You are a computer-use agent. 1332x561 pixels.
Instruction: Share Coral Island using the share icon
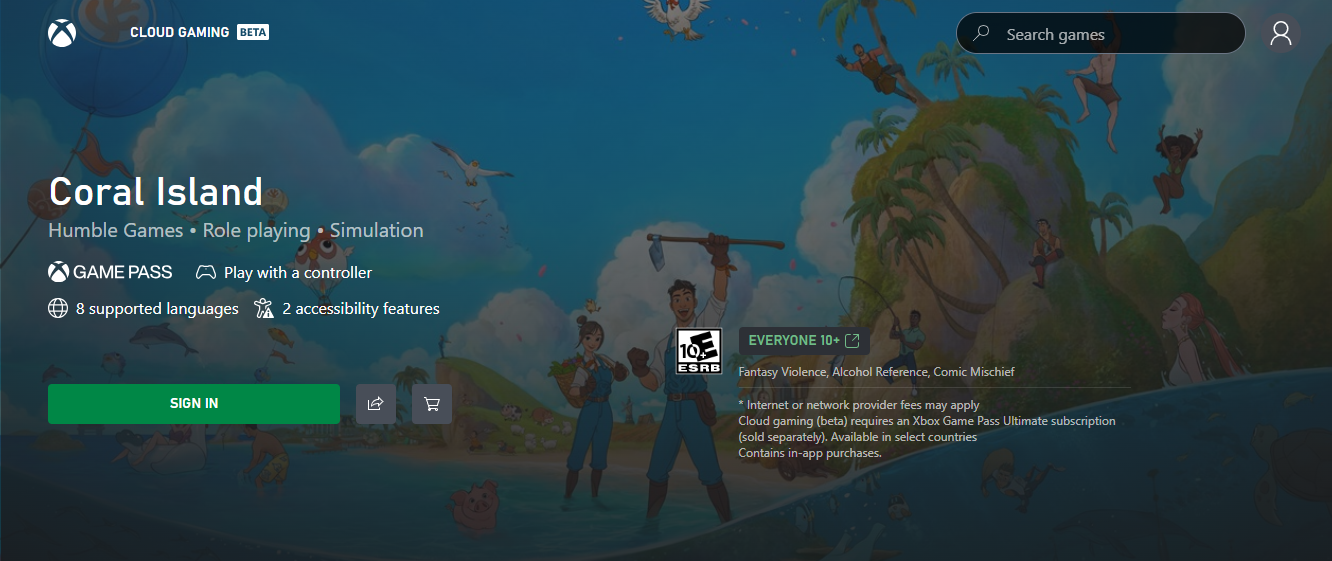click(x=376, y=404)
